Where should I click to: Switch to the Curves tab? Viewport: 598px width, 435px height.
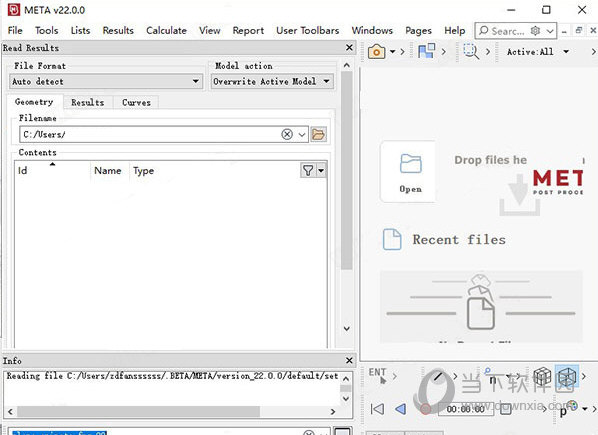137,102
